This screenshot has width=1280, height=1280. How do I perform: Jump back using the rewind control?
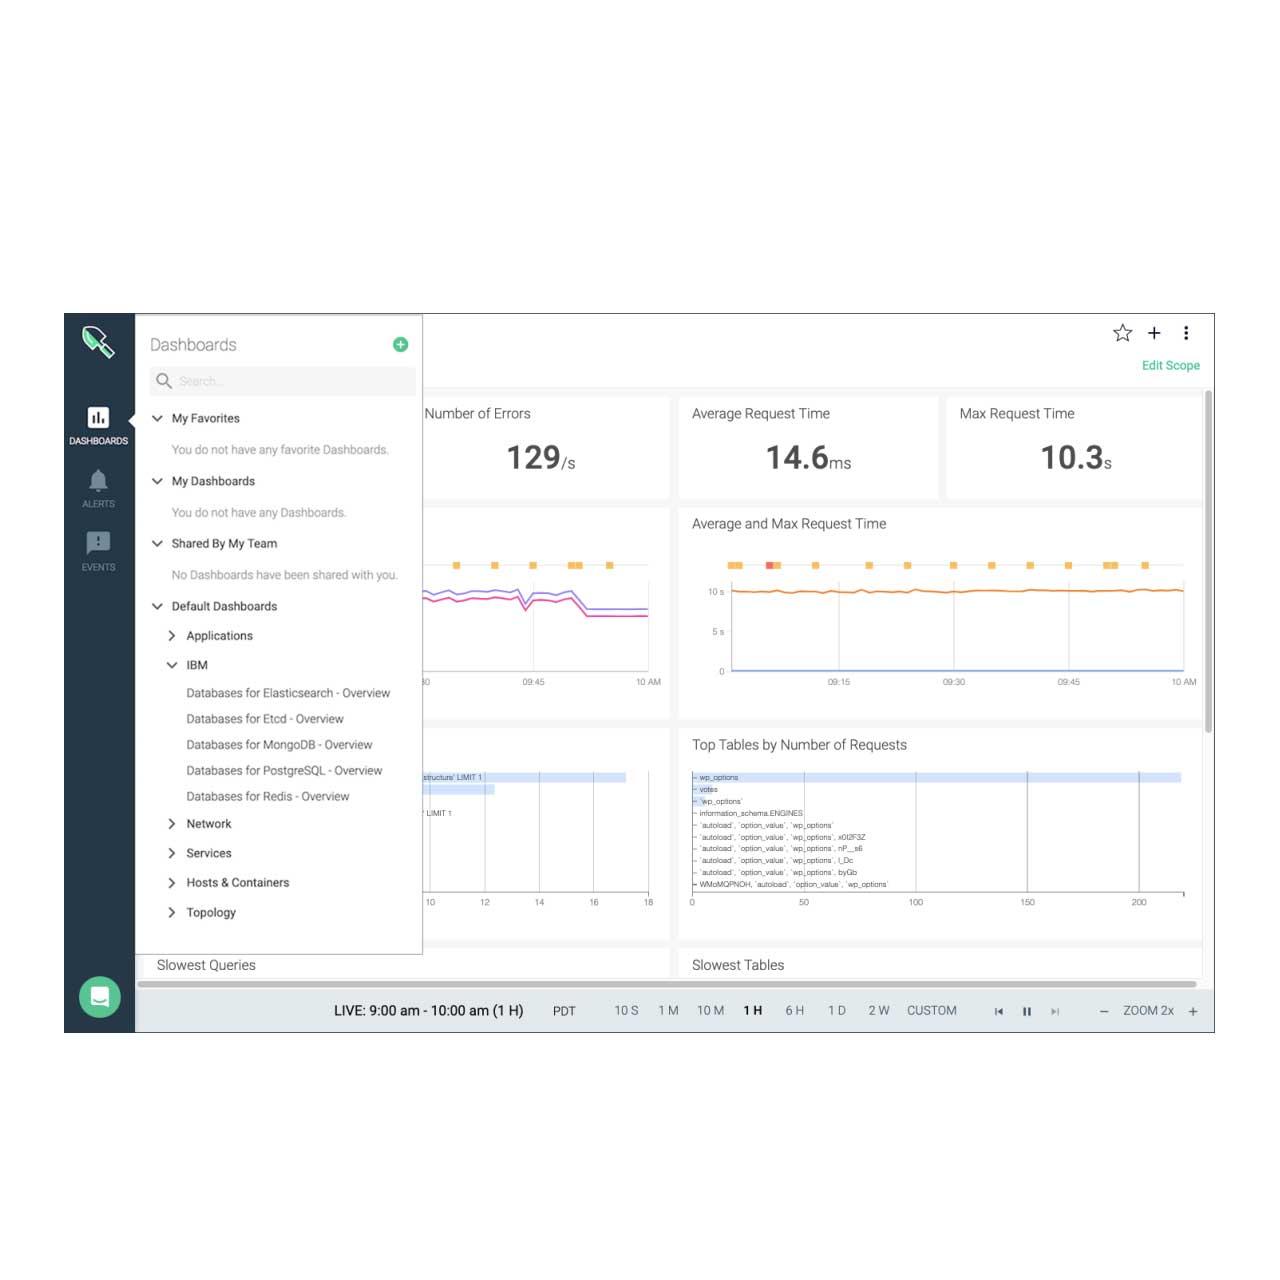(x=999, y=1011)
